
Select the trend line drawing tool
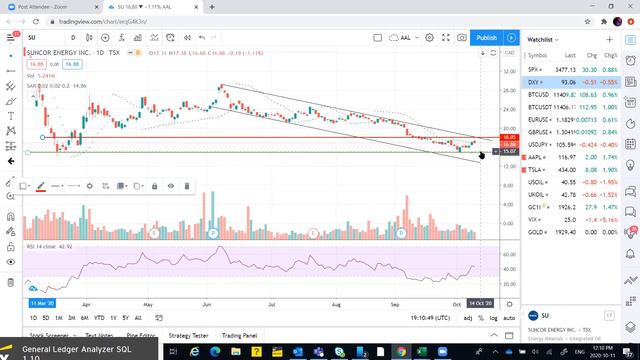[11, 71]
